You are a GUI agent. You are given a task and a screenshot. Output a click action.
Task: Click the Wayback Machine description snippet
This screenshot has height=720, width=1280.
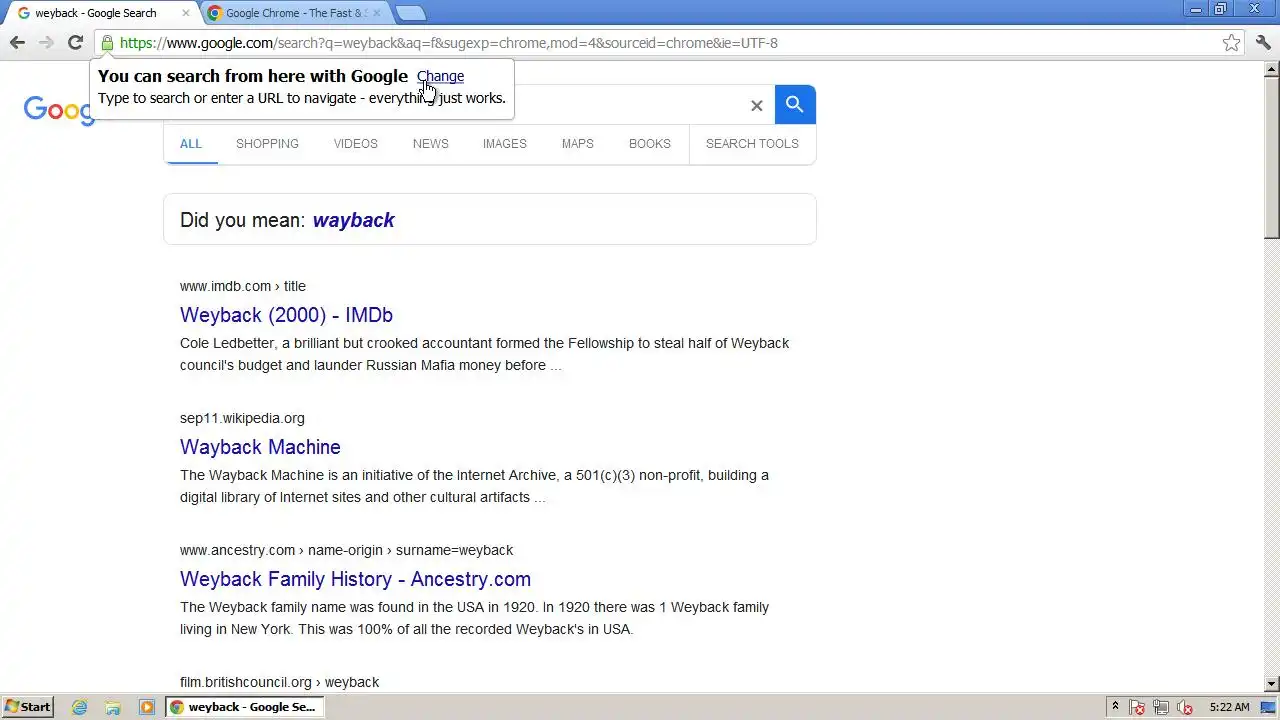click(474, 486)
